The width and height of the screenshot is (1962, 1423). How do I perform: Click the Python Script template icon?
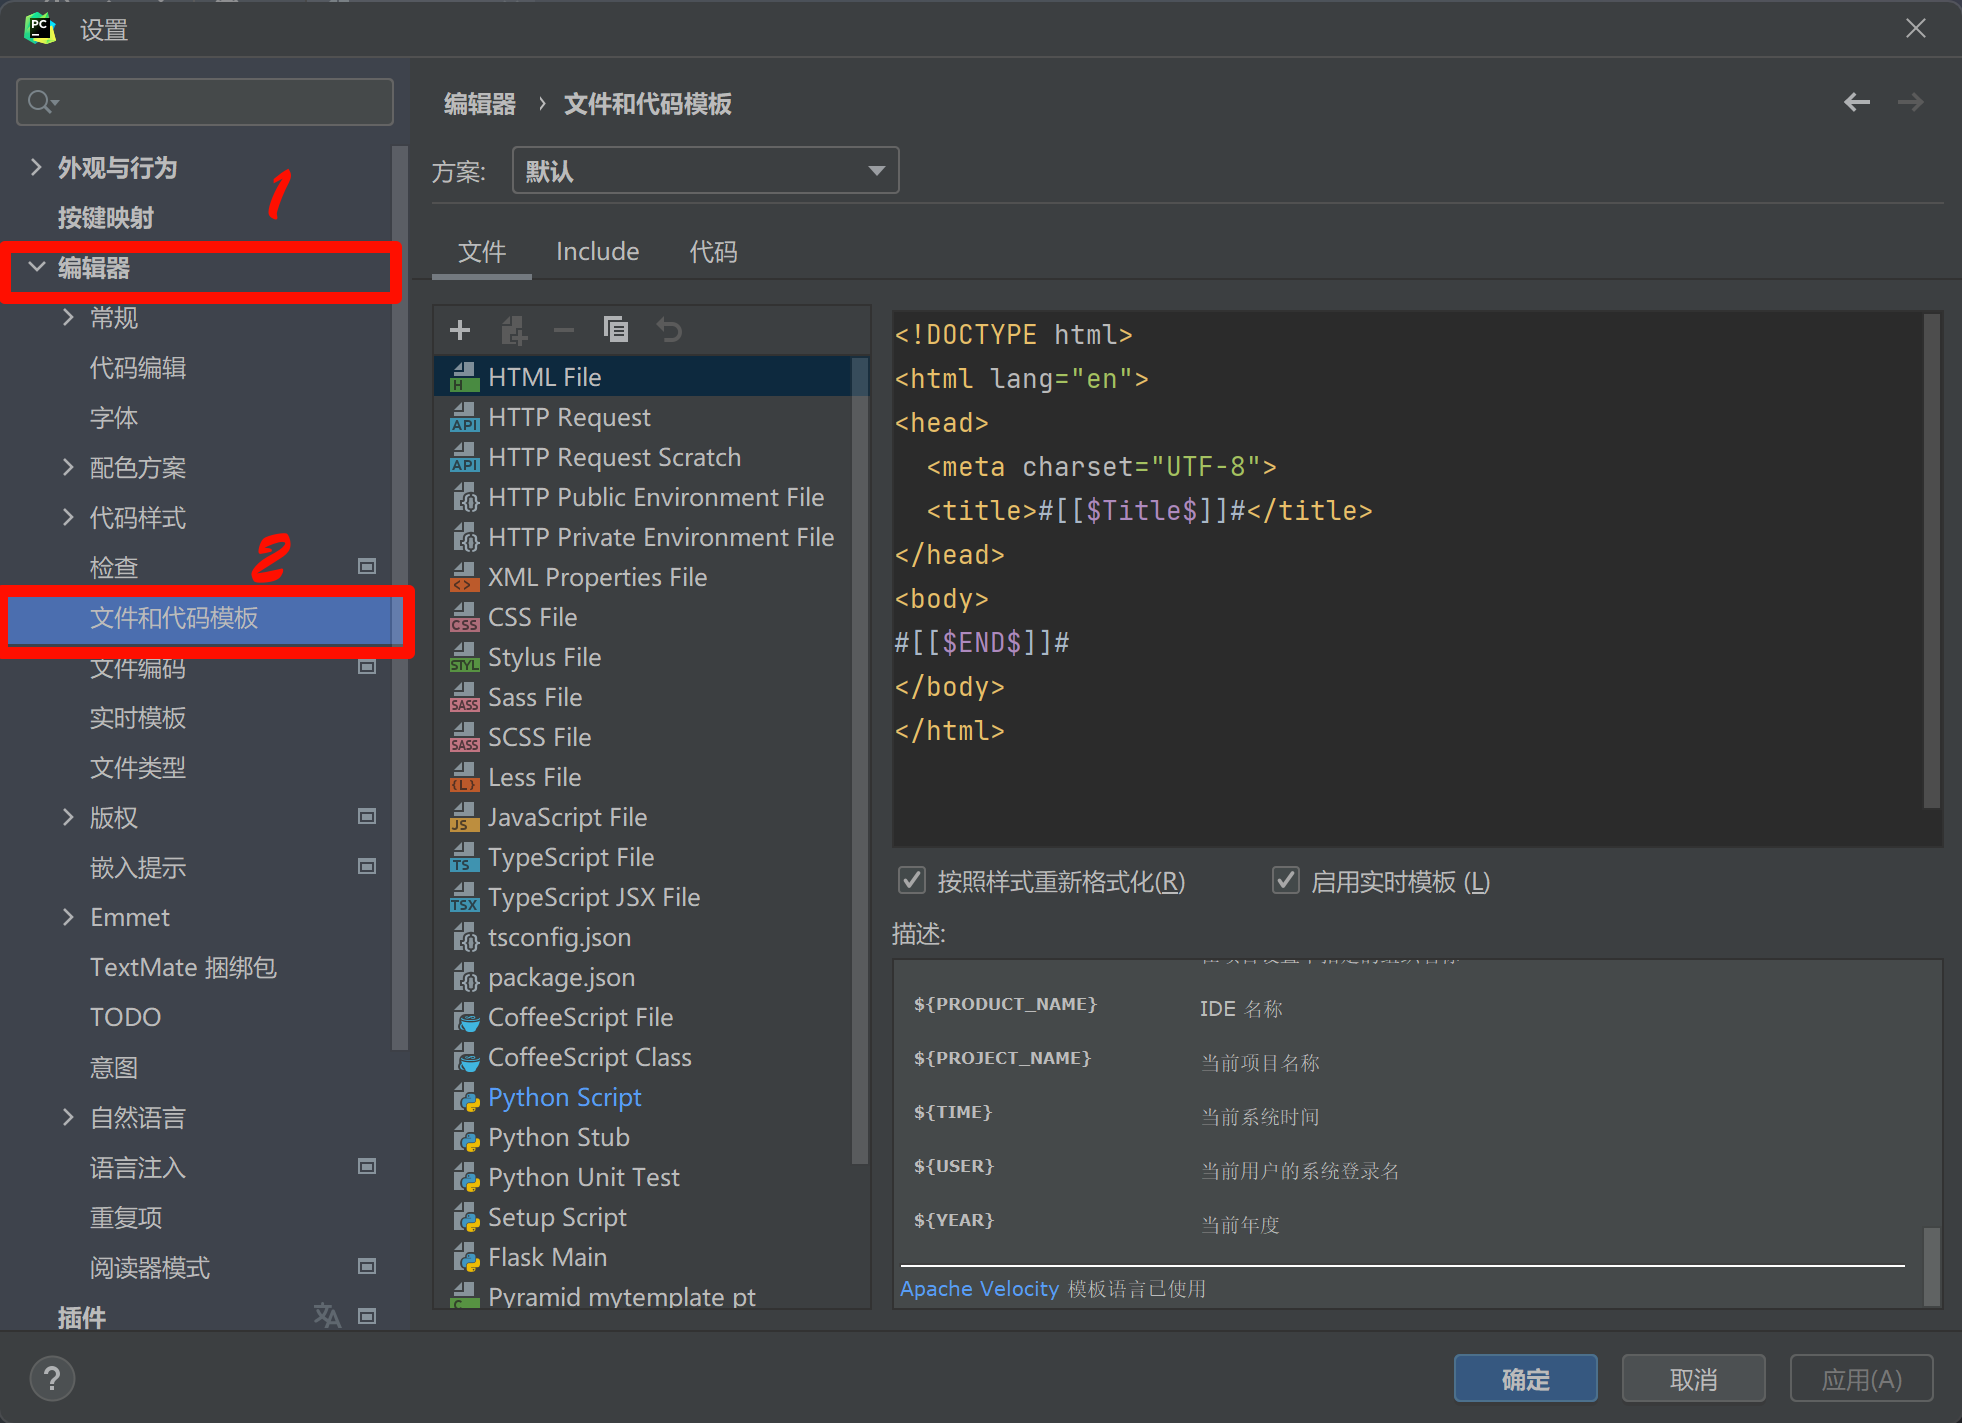466,1098
